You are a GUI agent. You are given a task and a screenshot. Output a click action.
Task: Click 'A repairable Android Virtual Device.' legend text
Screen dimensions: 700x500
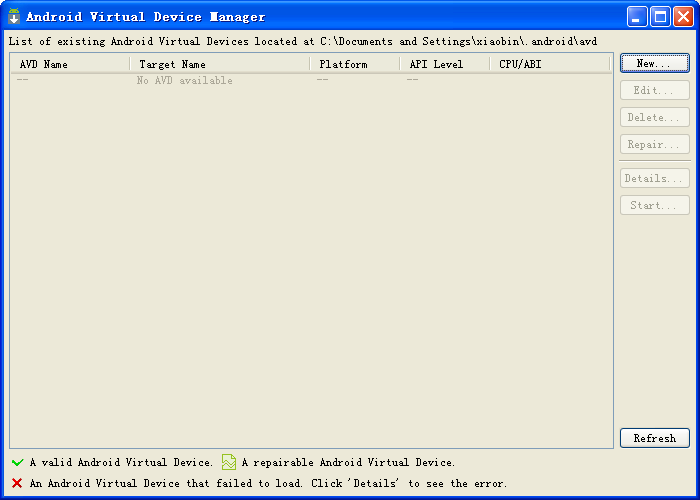(348, 462)
